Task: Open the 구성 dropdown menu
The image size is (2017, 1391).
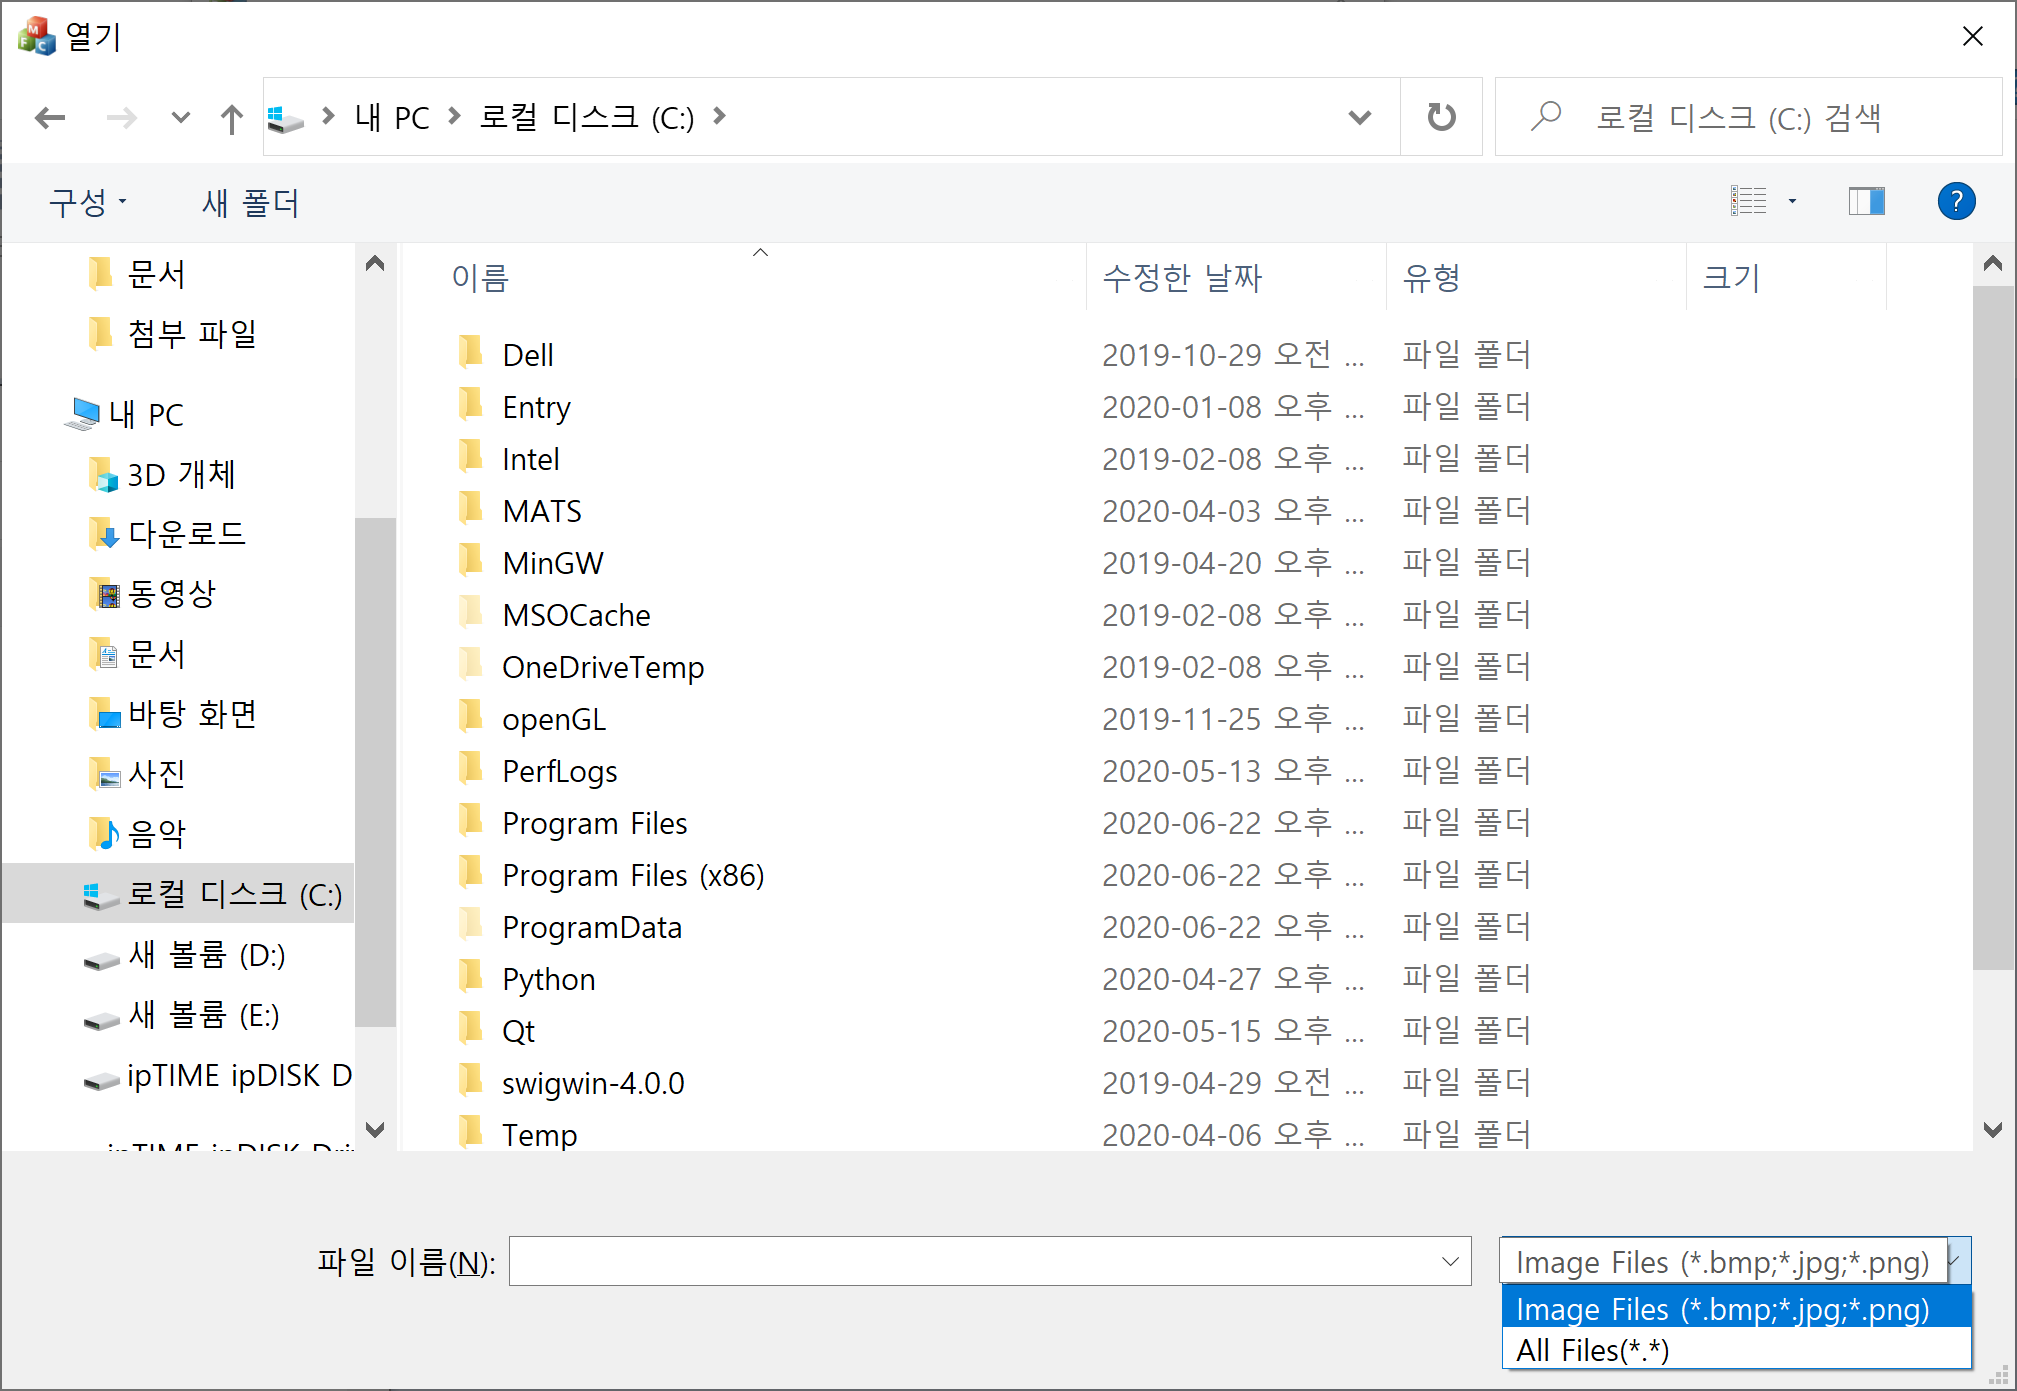Action: pyautogui.click(x=86, y=202)
